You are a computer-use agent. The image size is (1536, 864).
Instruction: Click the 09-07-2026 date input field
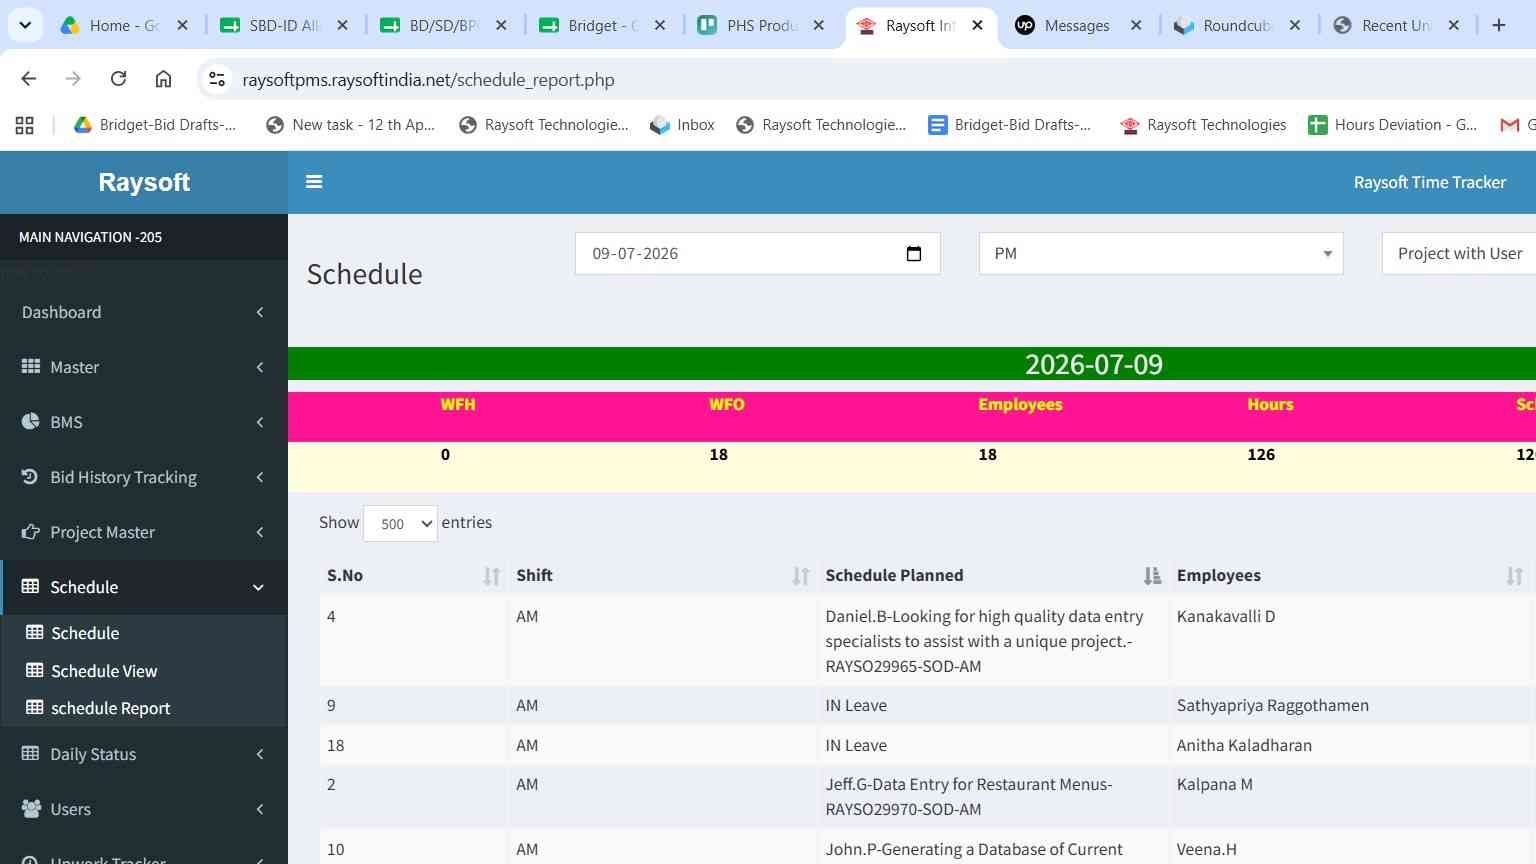[x=757, y=254]
